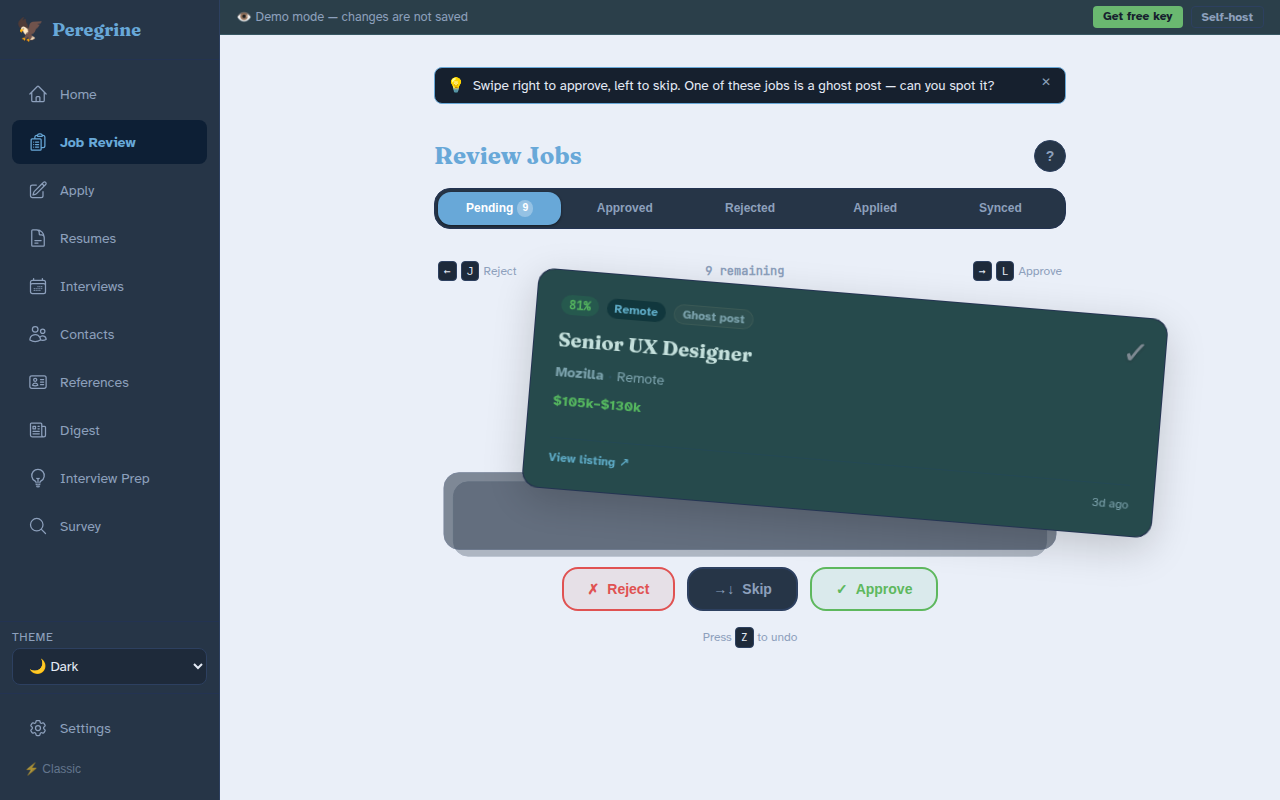Open the Survey magnifier icon
1280x800 pixels.
pyautogui.click(x=38, y=526)
